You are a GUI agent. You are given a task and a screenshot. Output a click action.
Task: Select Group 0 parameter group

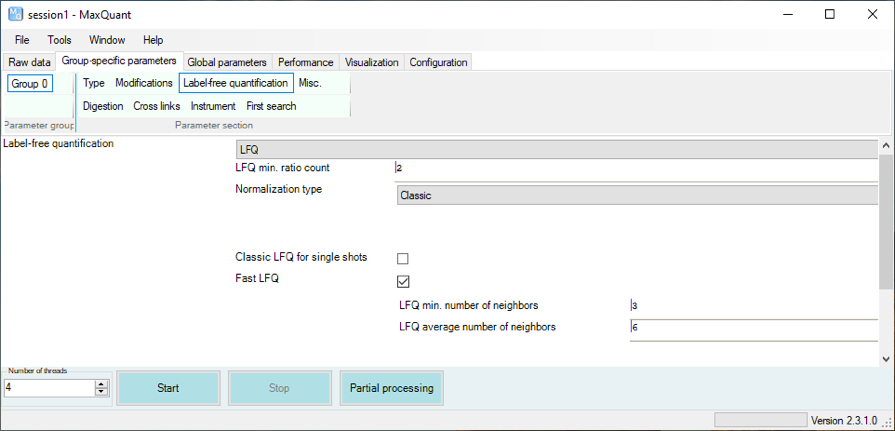(29, 84)
